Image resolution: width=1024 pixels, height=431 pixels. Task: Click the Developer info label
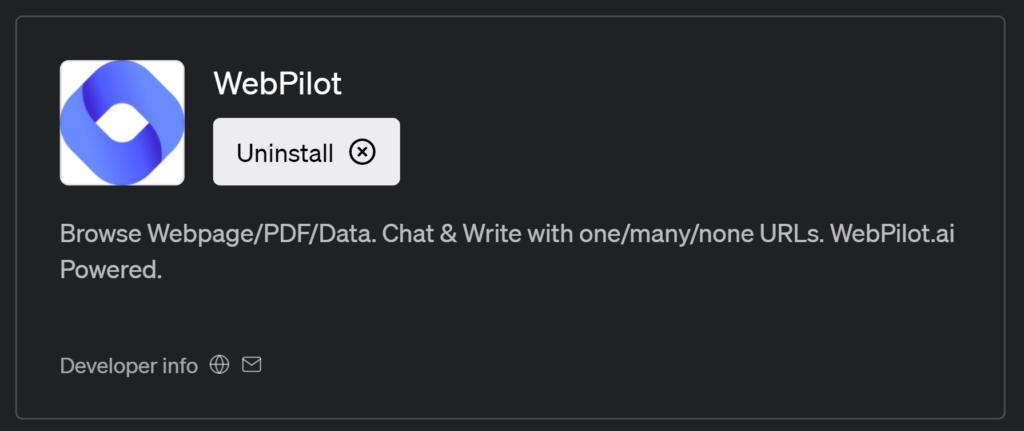coord(129,366)
